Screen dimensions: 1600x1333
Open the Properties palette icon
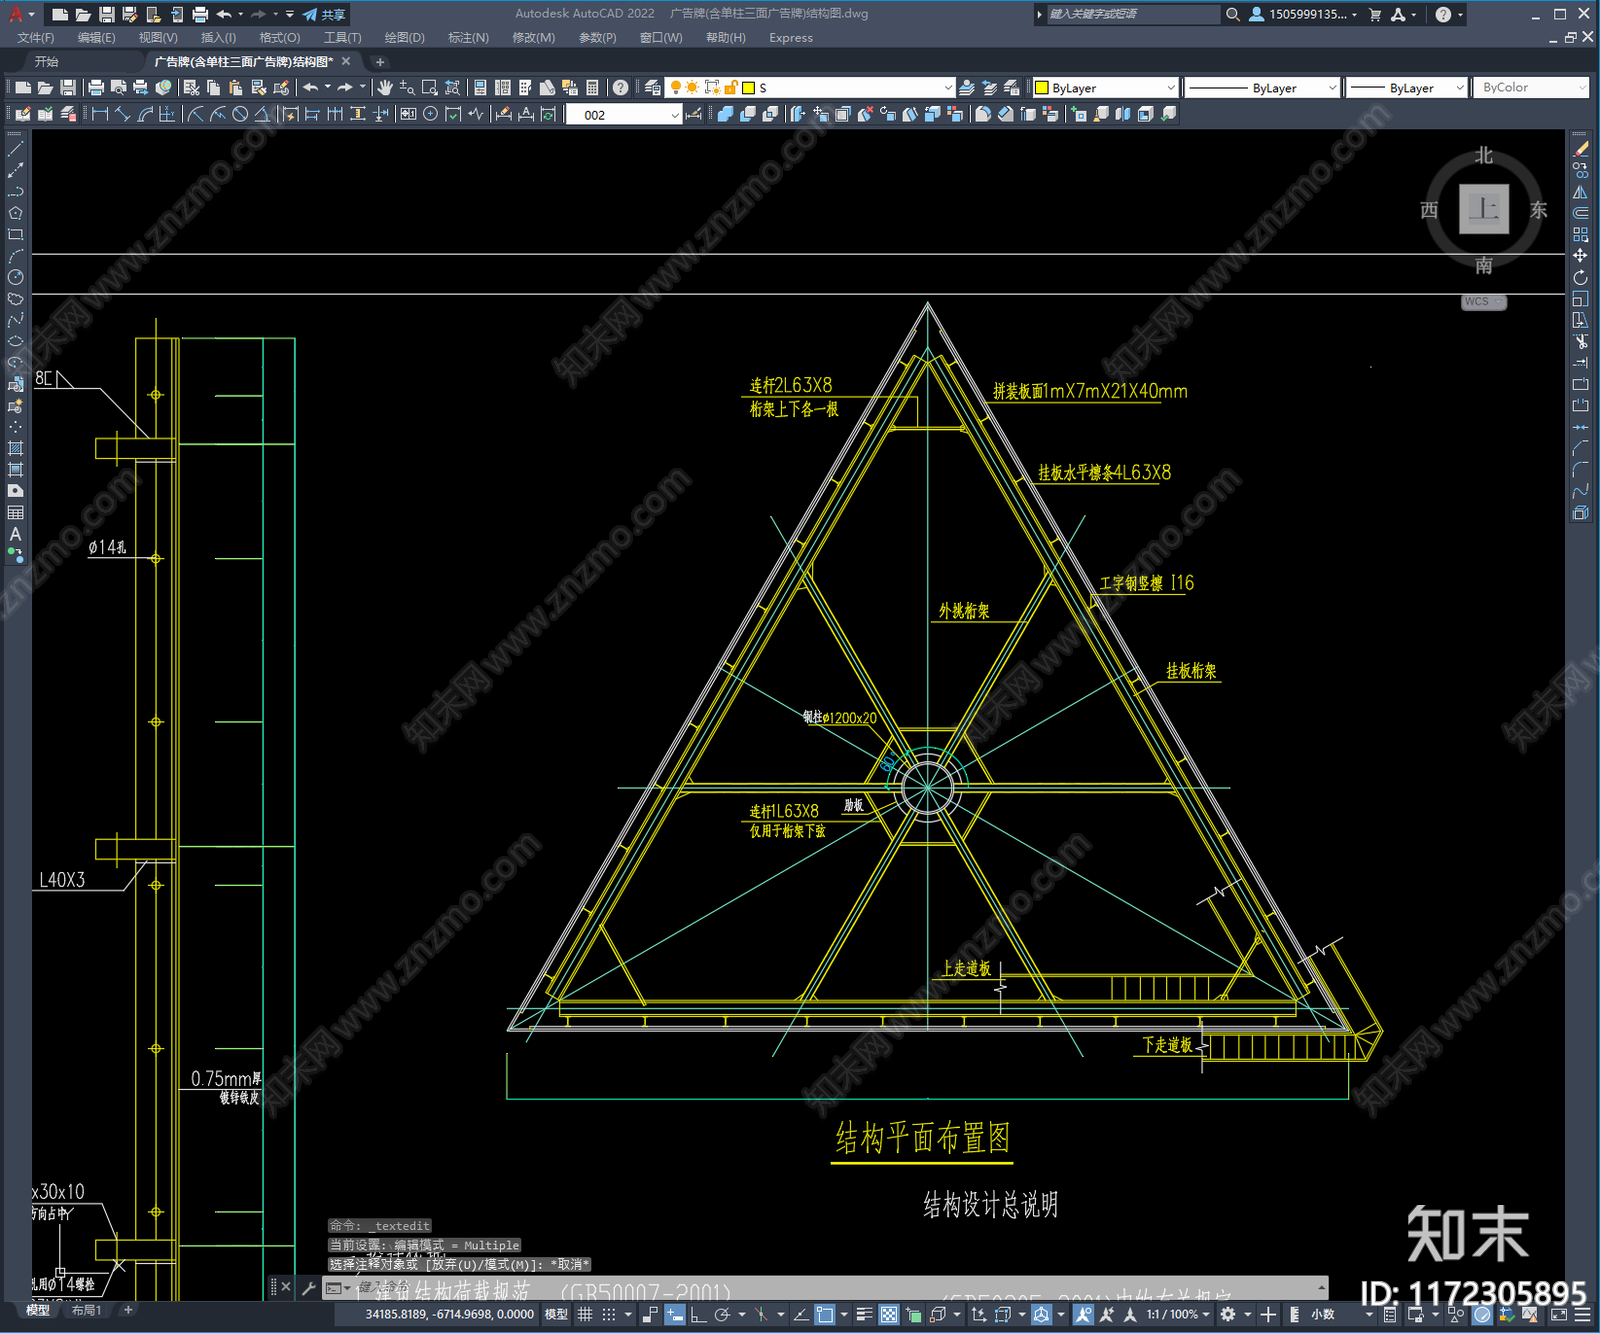480,88
